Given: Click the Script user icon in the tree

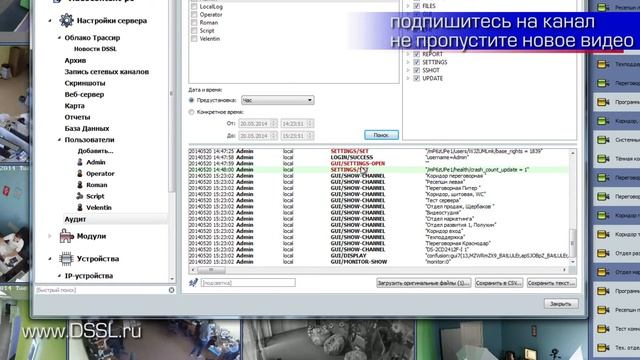Looking at the screenshot, I should (80, 196).
